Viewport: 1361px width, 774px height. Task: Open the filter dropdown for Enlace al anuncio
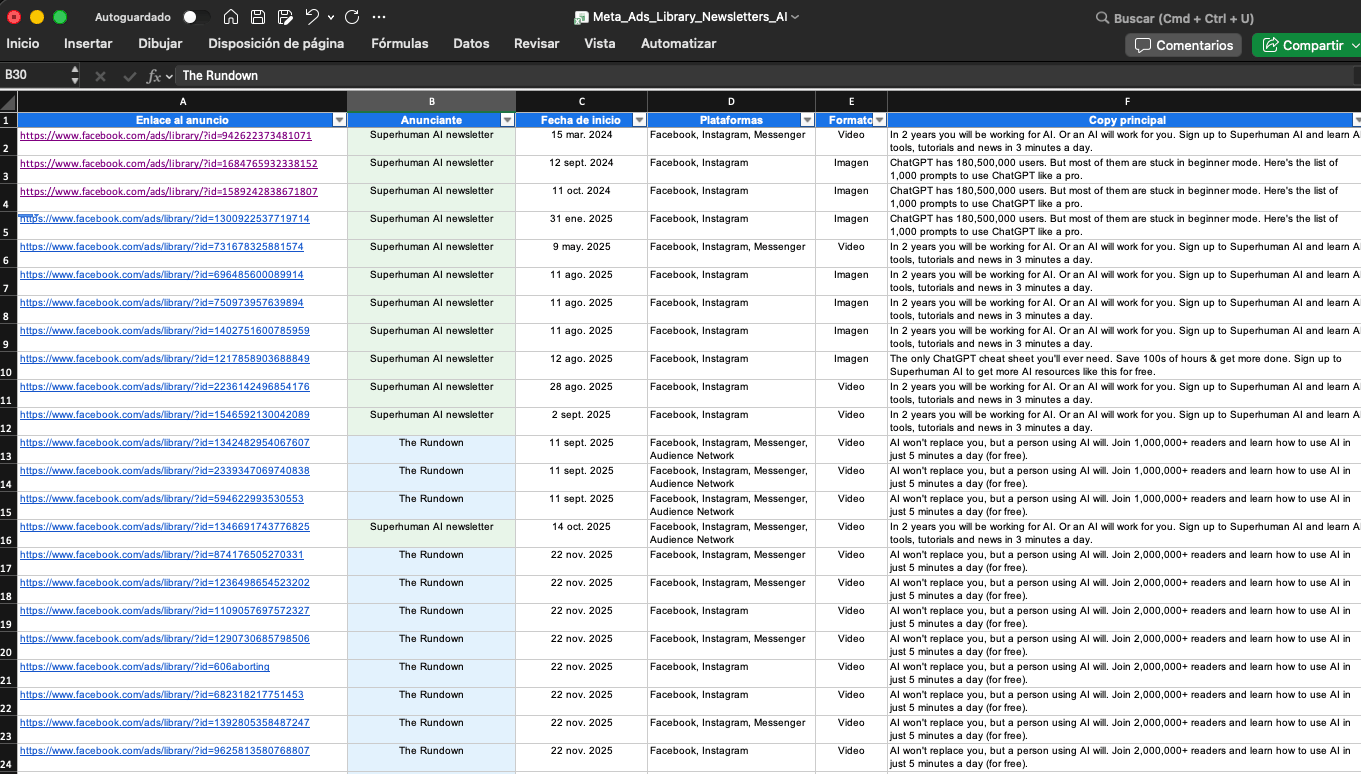tap(338, 120)
